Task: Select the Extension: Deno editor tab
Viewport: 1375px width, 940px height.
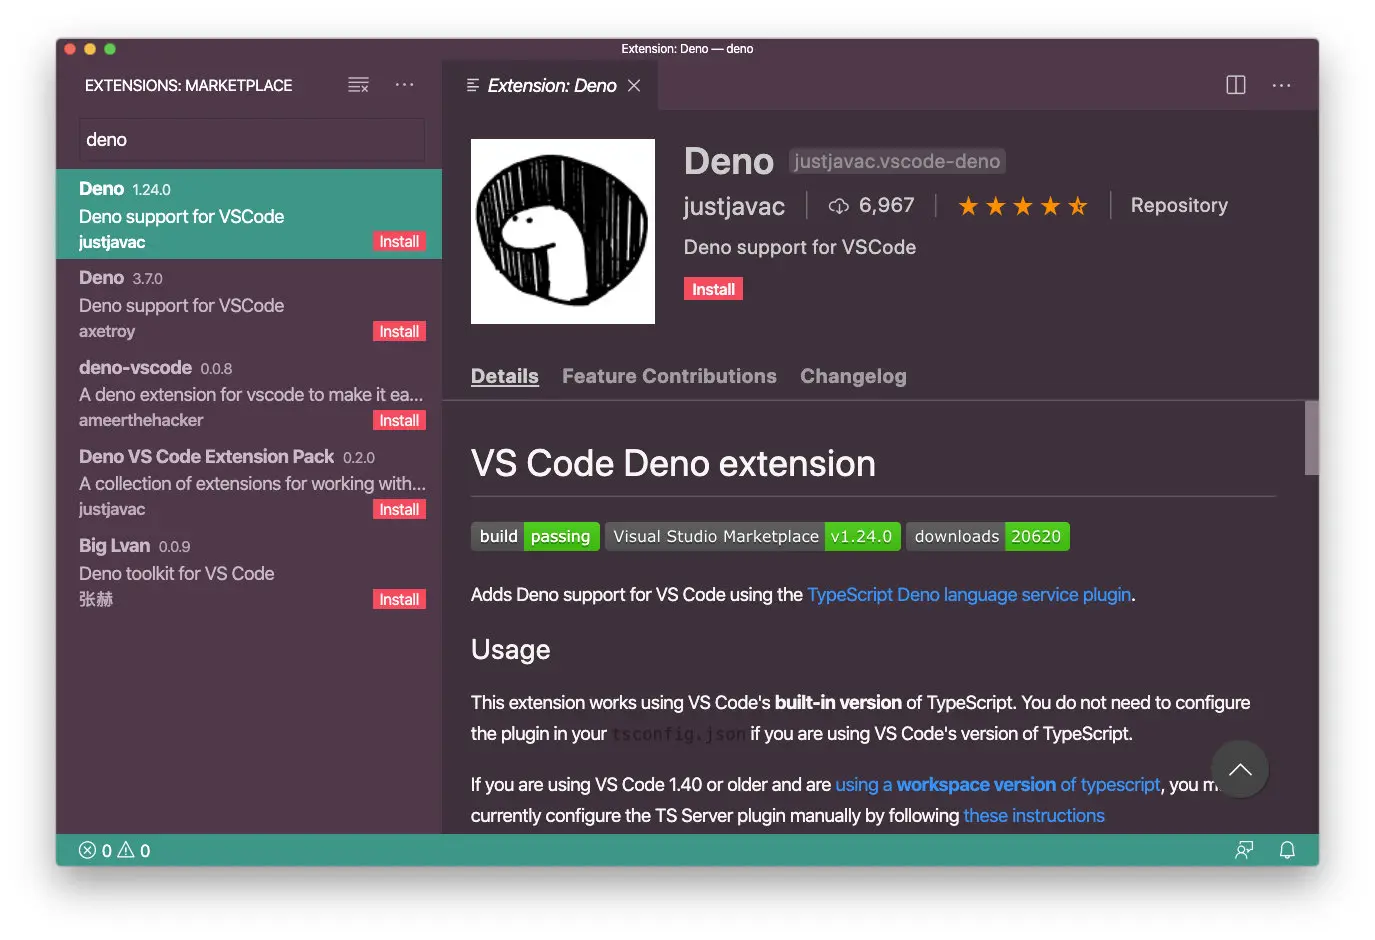Action: click(x=550, y=86)
